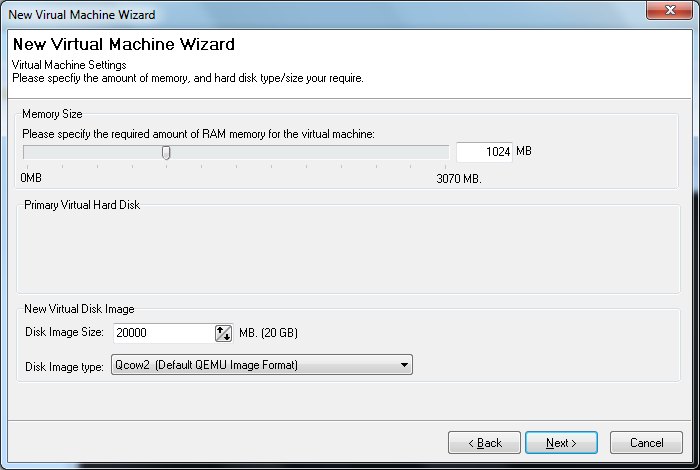This screenshot has width=700, height=470.
Task: Click the up/down stepper icon beside disk size
Action: (x=223, y=333)
